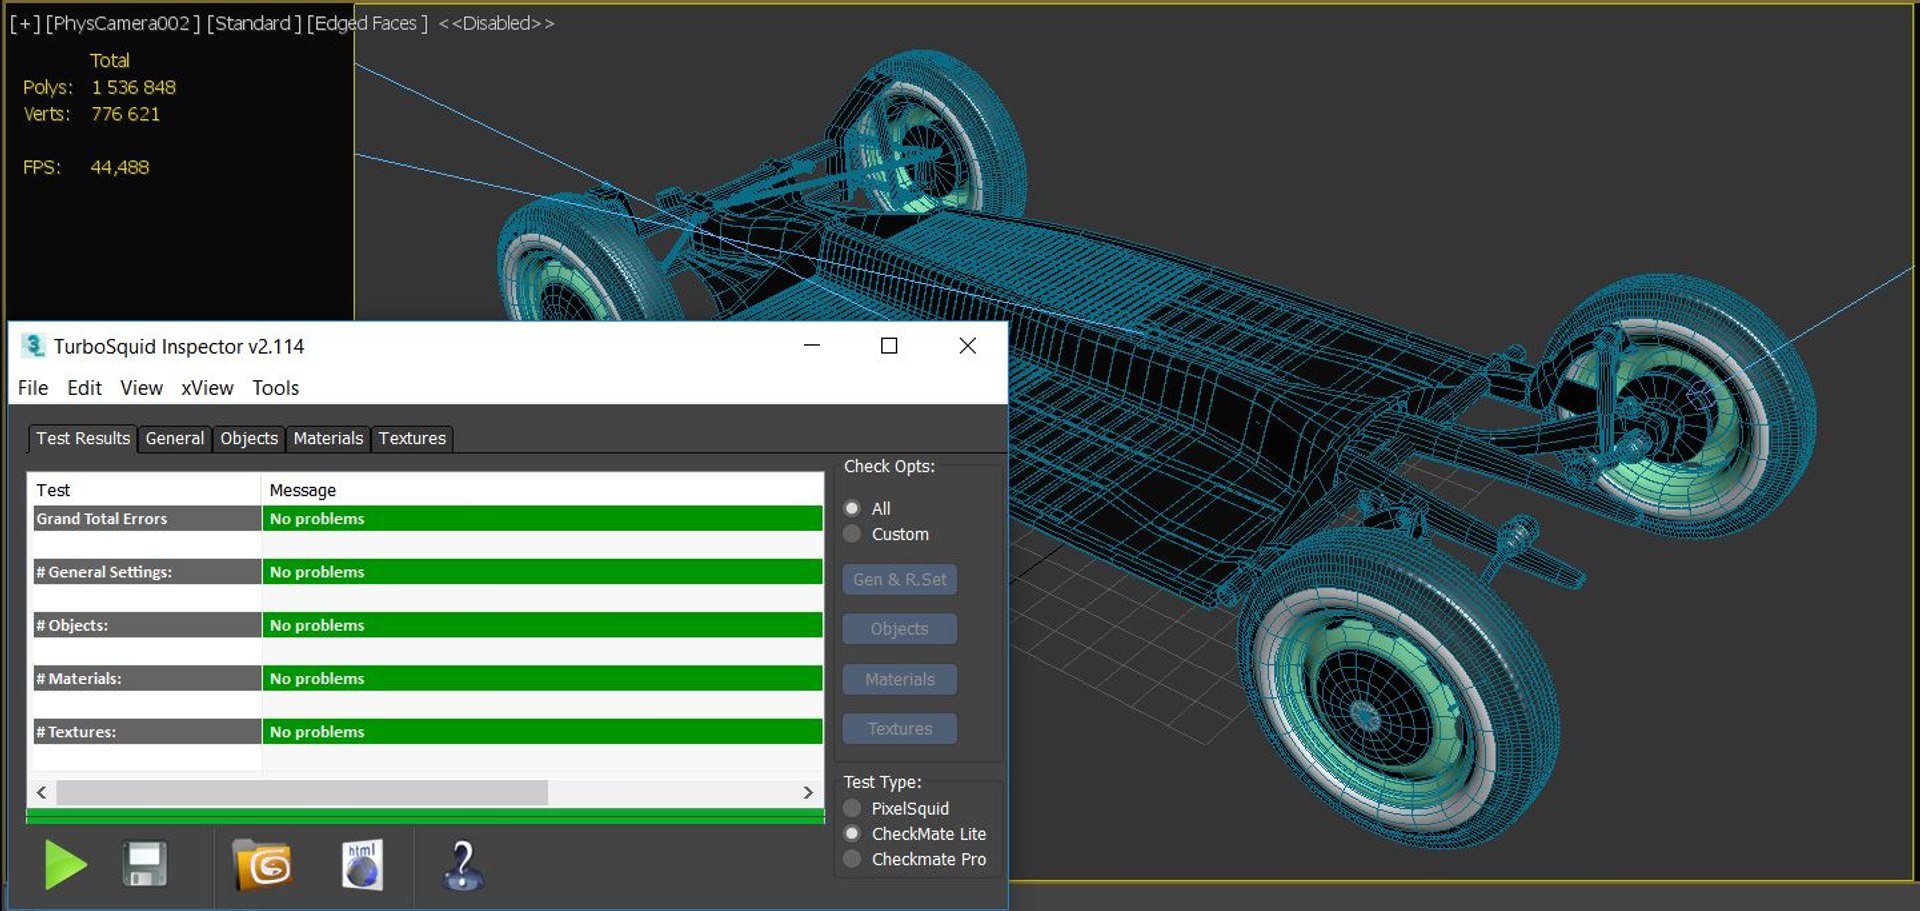Click the Materials check button
This screenshot has height=911, width=1920.
pos(899,679)
